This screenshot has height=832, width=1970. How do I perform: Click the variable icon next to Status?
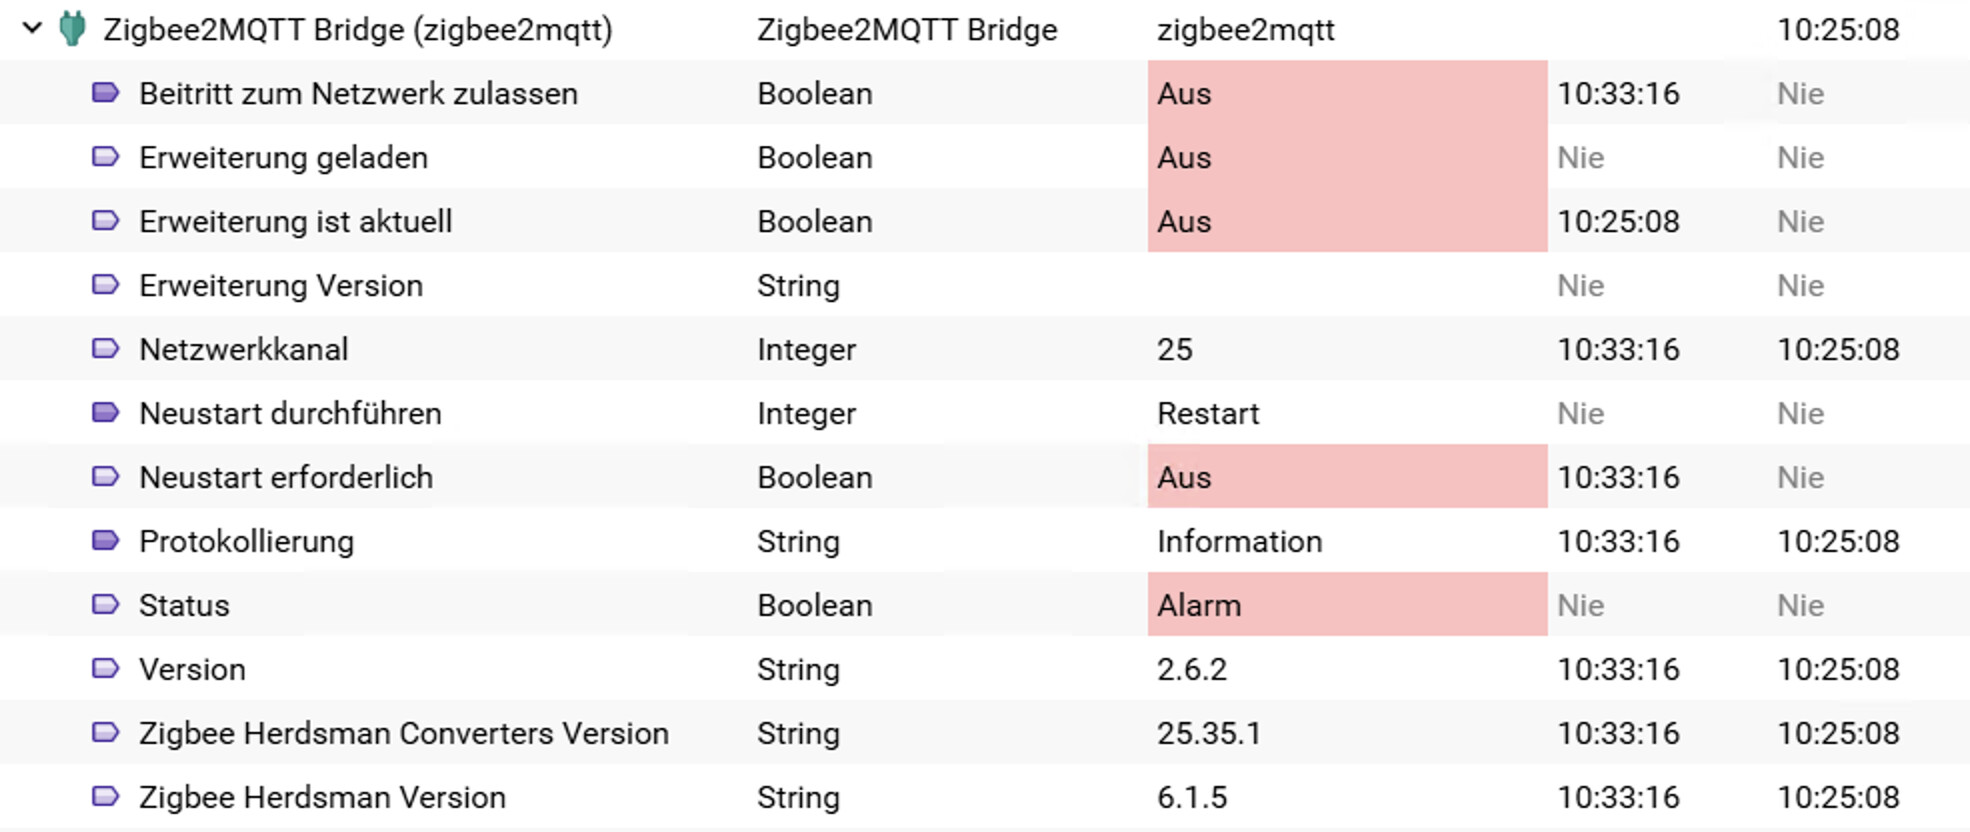[105, 605]
